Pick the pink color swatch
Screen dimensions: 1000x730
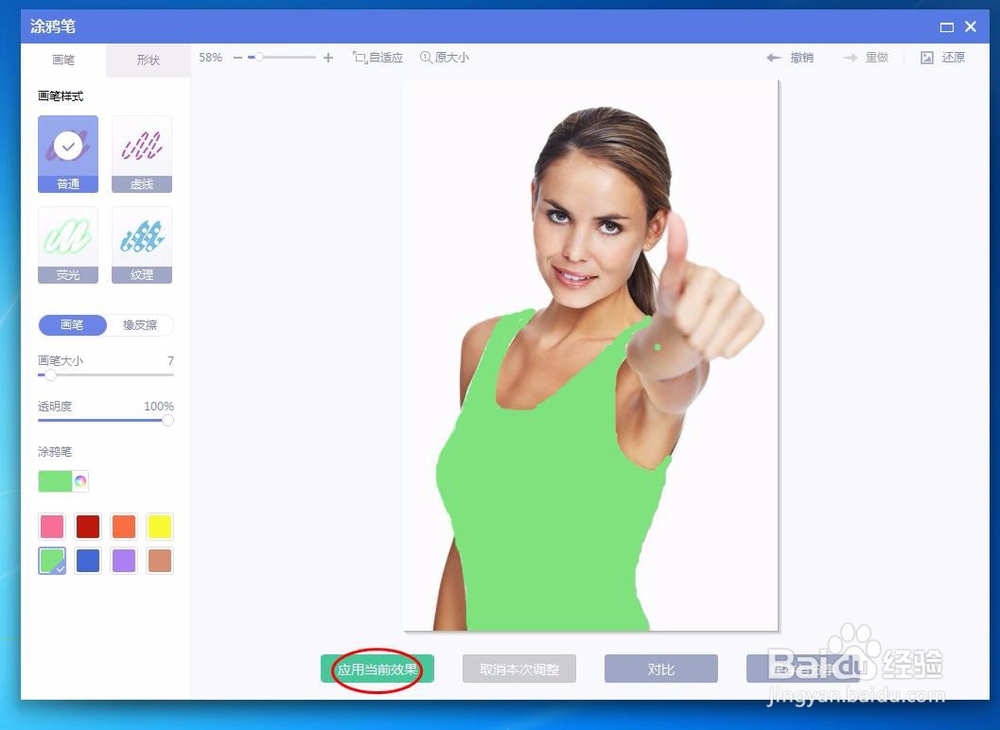pos(52,527)
